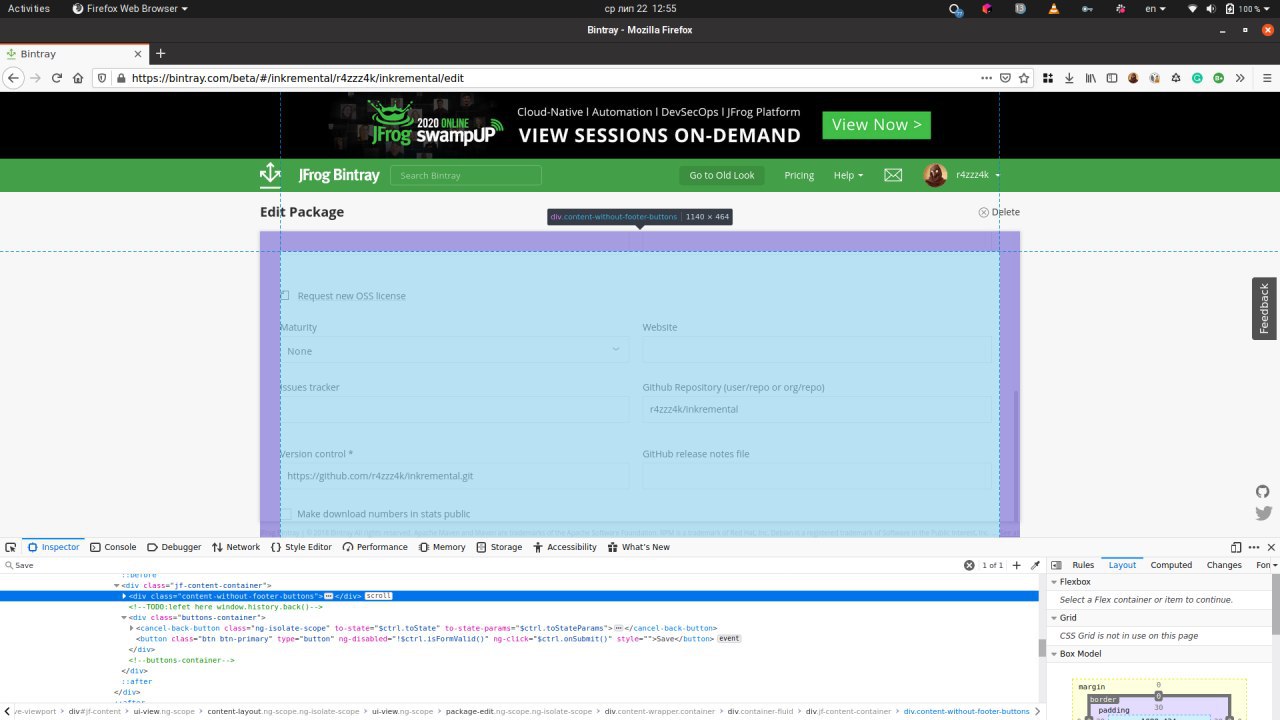Focus the Issues tracker input field
The width and height of the screenshot is (1280, 720).
coord(454,409)
